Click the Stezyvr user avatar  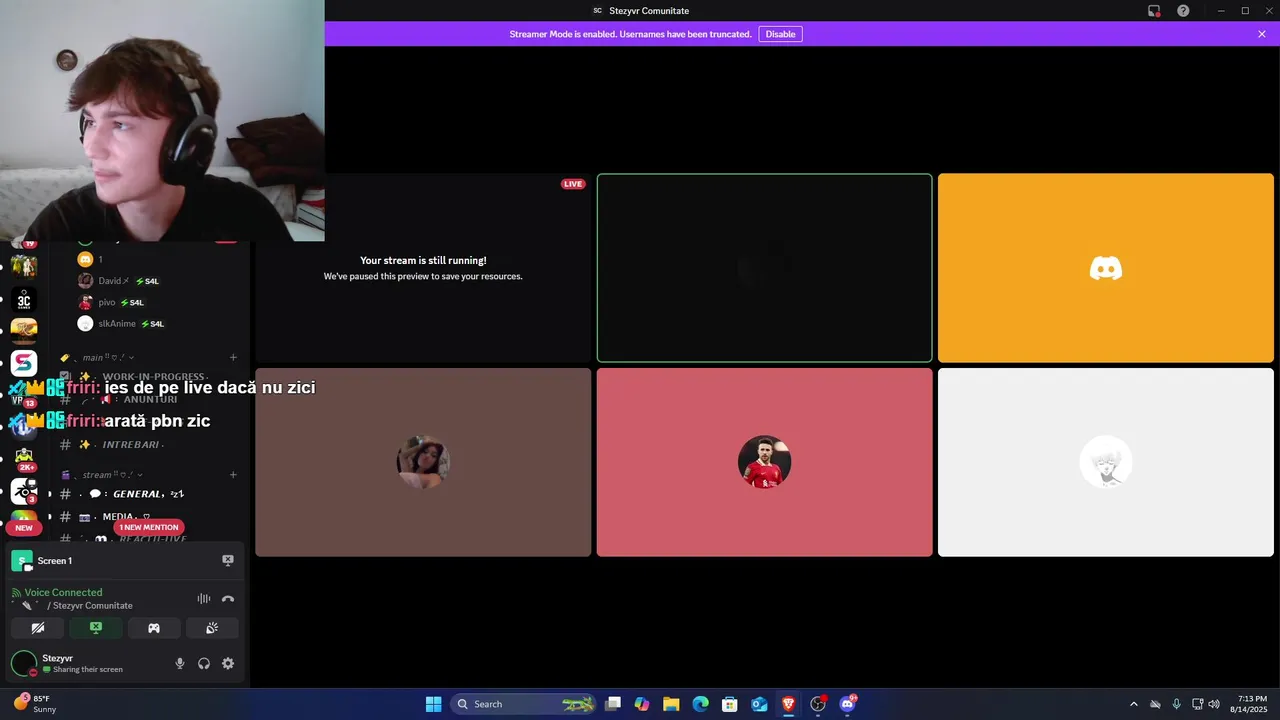pyautogui.click(x=24, y=663)
